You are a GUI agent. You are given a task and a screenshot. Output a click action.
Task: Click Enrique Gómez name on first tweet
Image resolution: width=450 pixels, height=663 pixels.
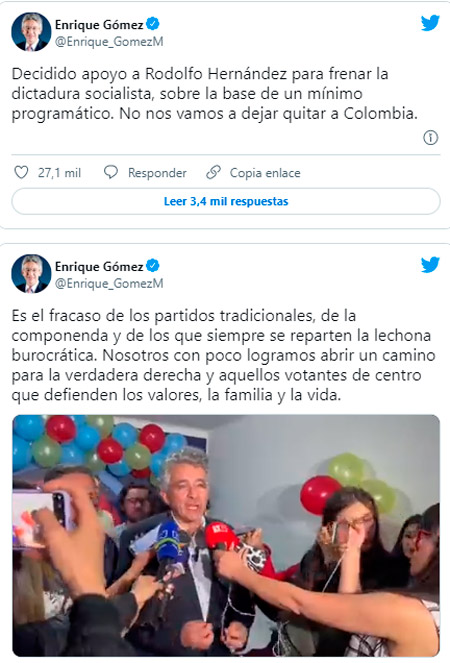click(99, 25)
